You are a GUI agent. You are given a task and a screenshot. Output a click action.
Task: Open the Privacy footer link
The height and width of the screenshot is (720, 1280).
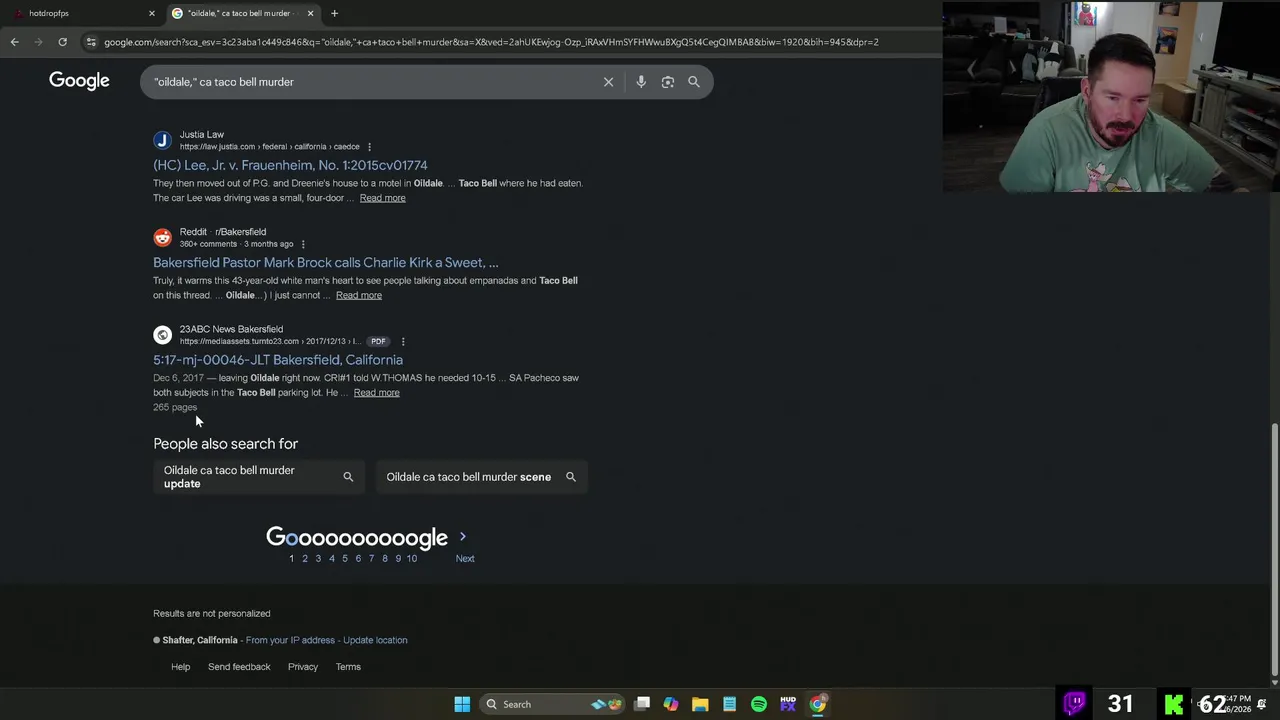(x=303, y=667)
